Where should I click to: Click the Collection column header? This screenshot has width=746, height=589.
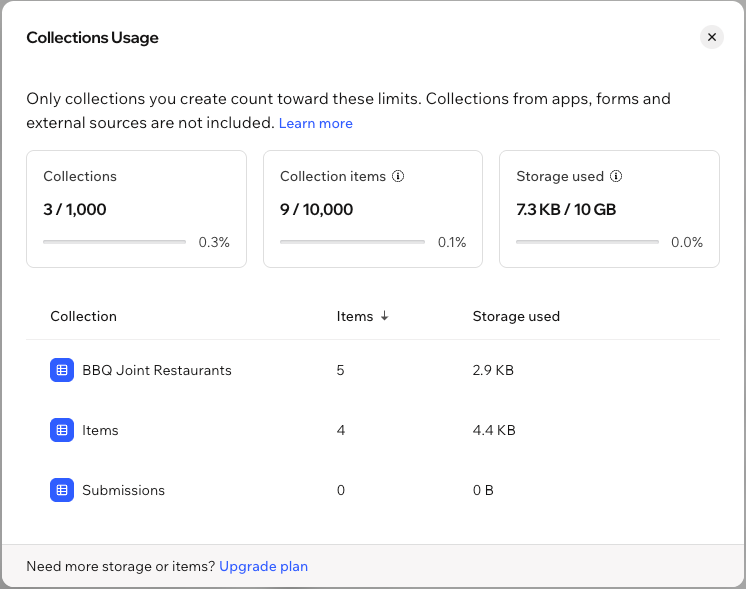click(x=83, y=316)
